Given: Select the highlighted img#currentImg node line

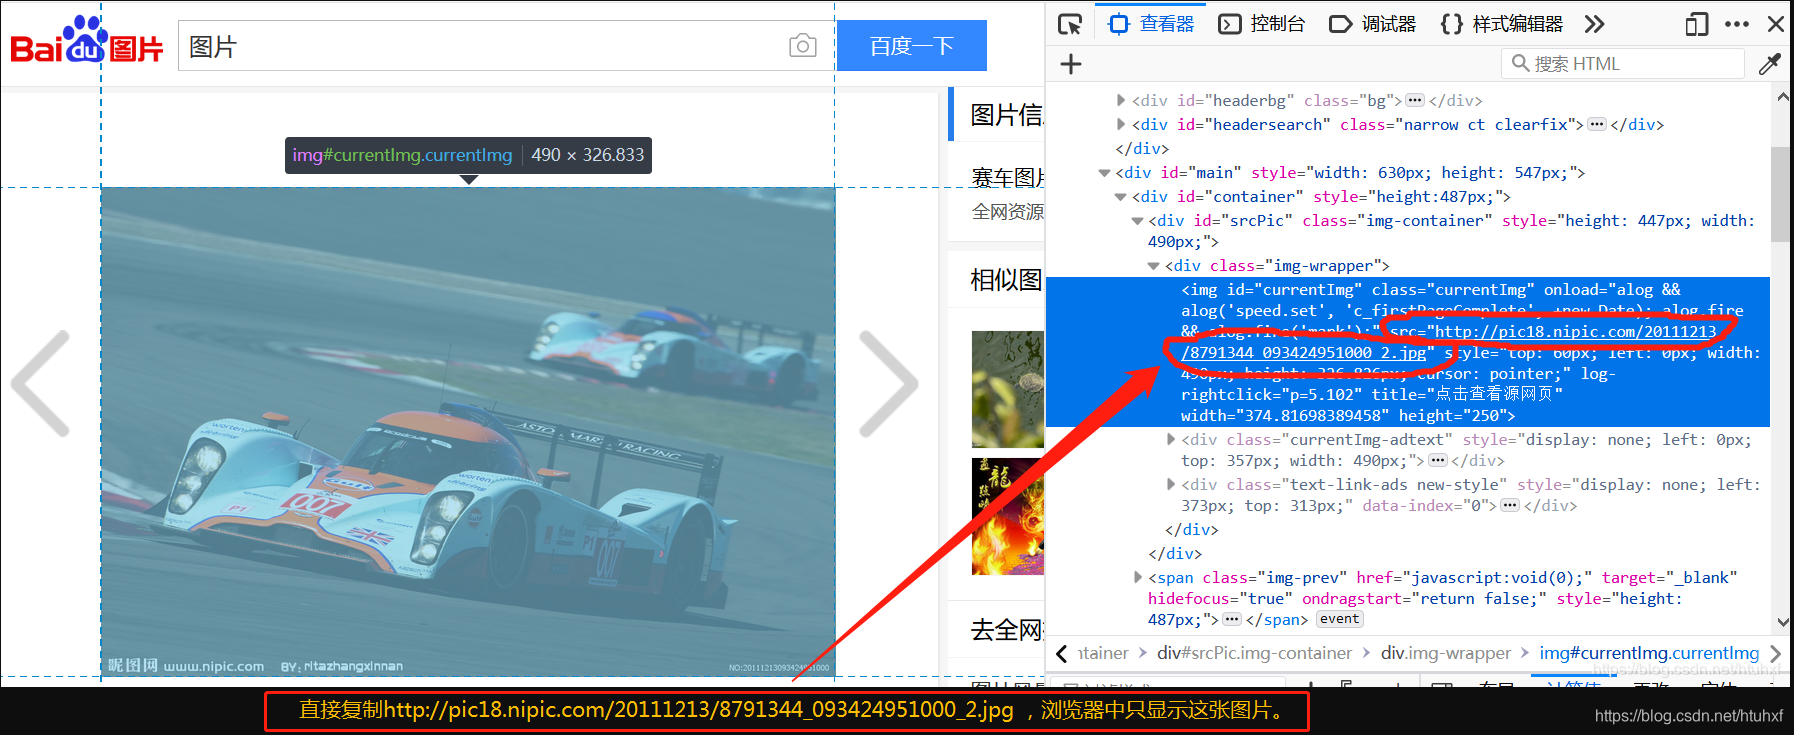Looking at the screenshot, I should pyautogui.click(x=1408, y=352).
